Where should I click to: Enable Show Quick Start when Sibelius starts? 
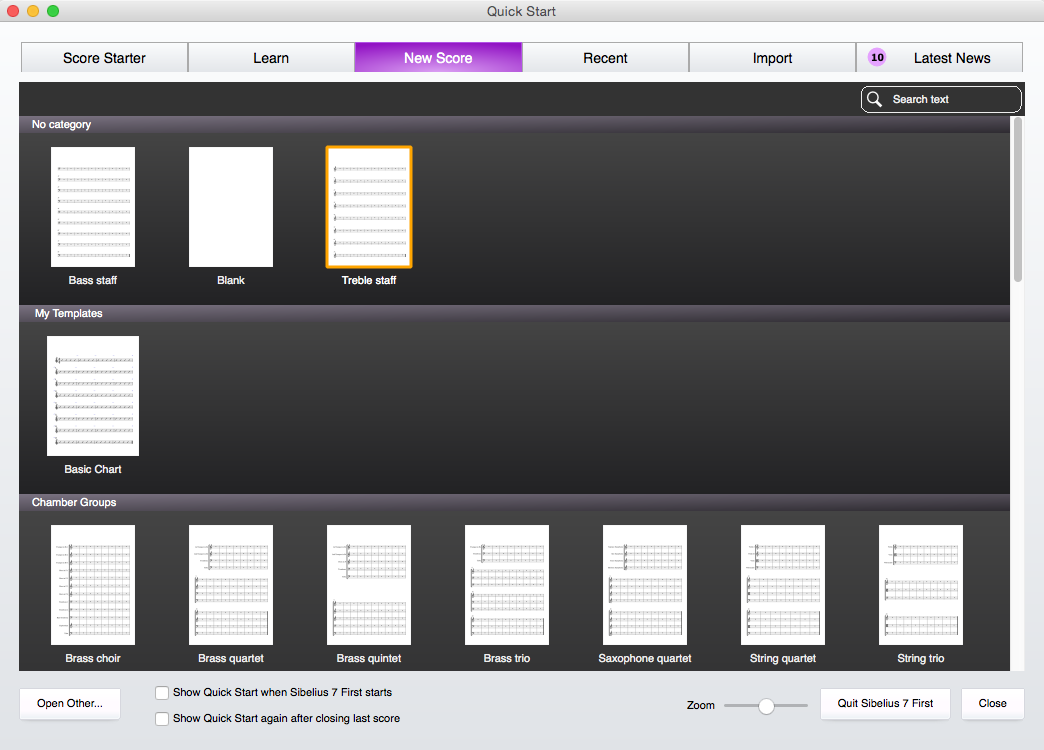point(162,692)
